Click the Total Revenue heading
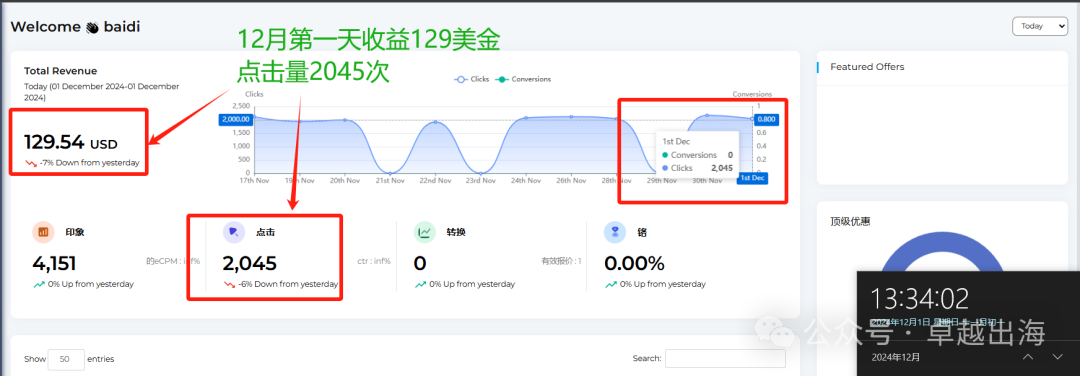The image size is (1080, 376). (61, 71)
